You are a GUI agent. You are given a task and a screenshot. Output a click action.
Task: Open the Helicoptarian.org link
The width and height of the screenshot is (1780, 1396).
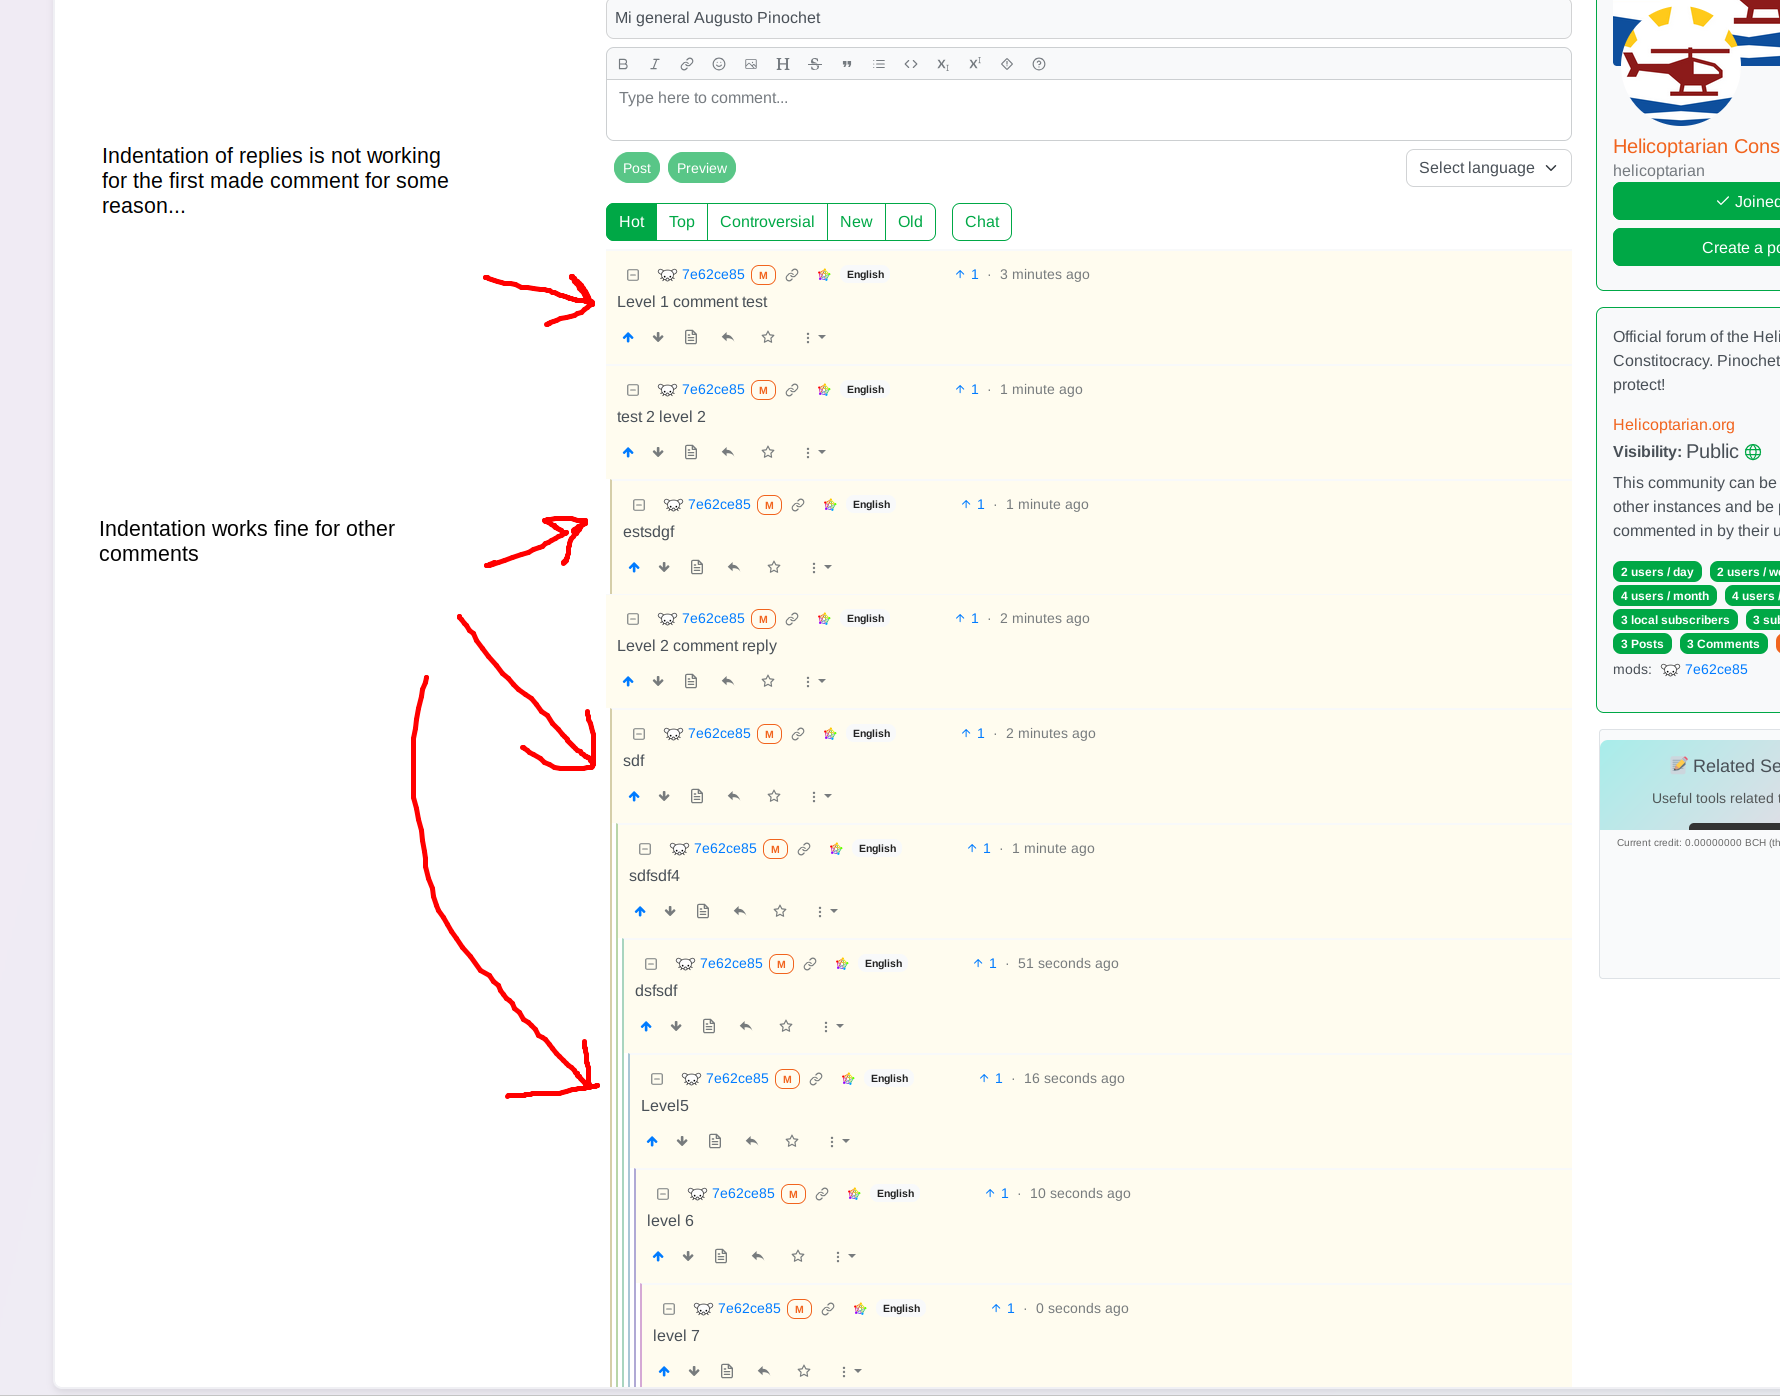(x=1673, y=425)
